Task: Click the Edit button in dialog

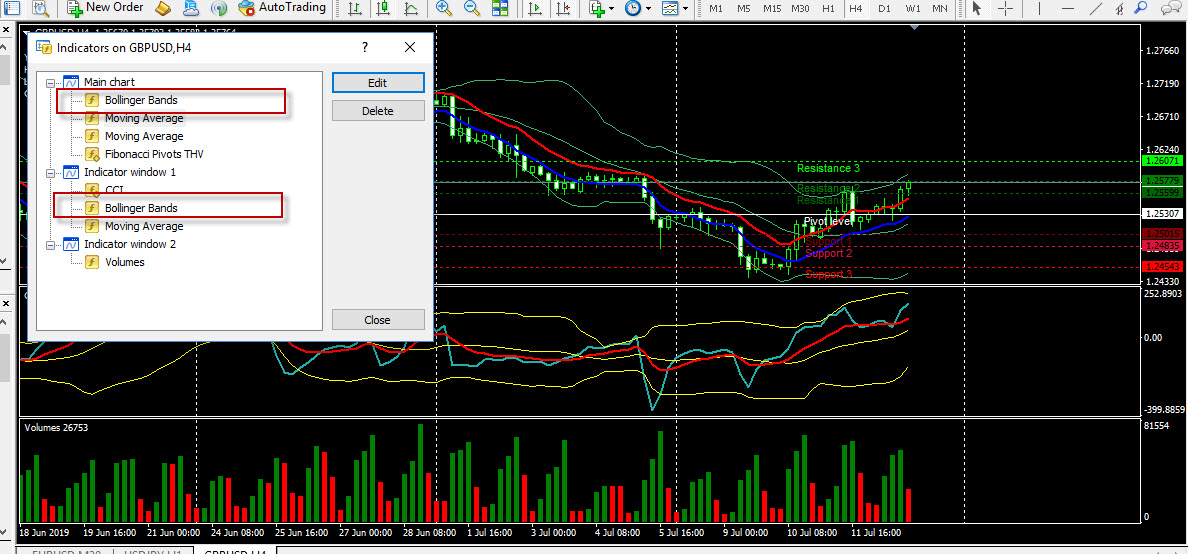Action: pyautogui.click(x=378, y=83)
